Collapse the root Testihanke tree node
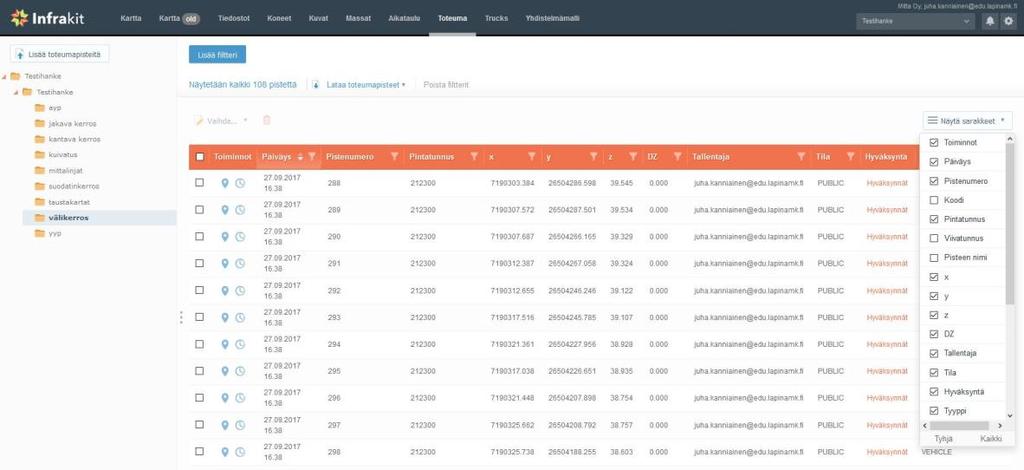Screen dimensions: 1024x470 (x=5, y=76)
